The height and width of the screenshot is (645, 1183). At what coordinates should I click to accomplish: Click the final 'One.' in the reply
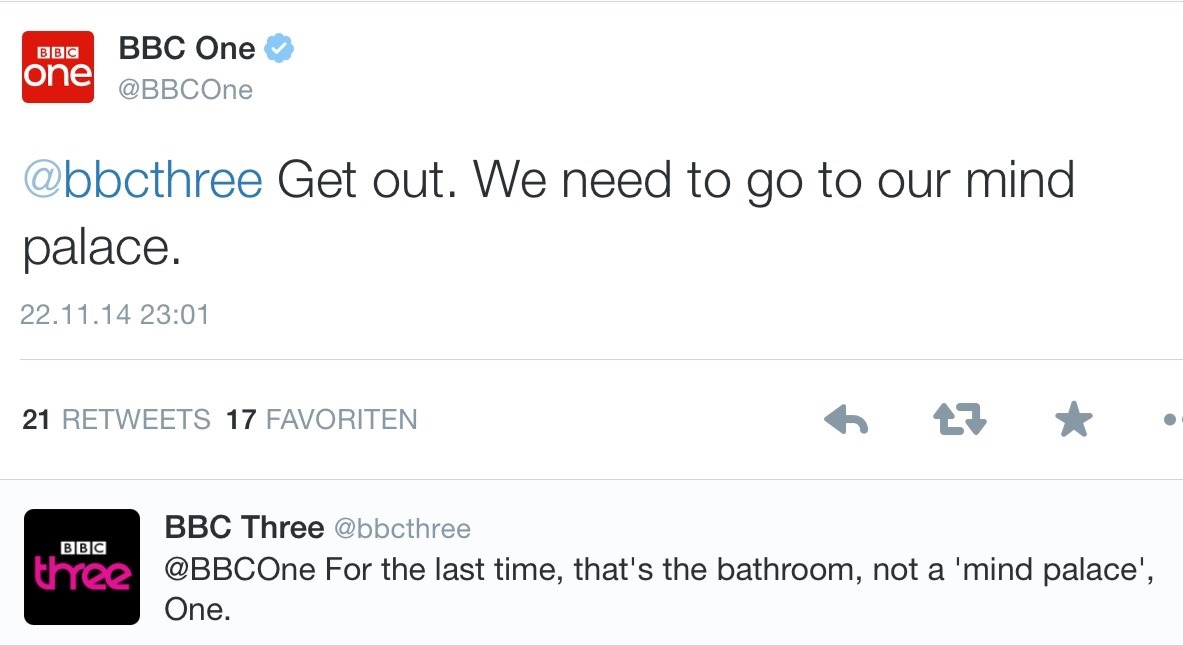click(197, 609)
